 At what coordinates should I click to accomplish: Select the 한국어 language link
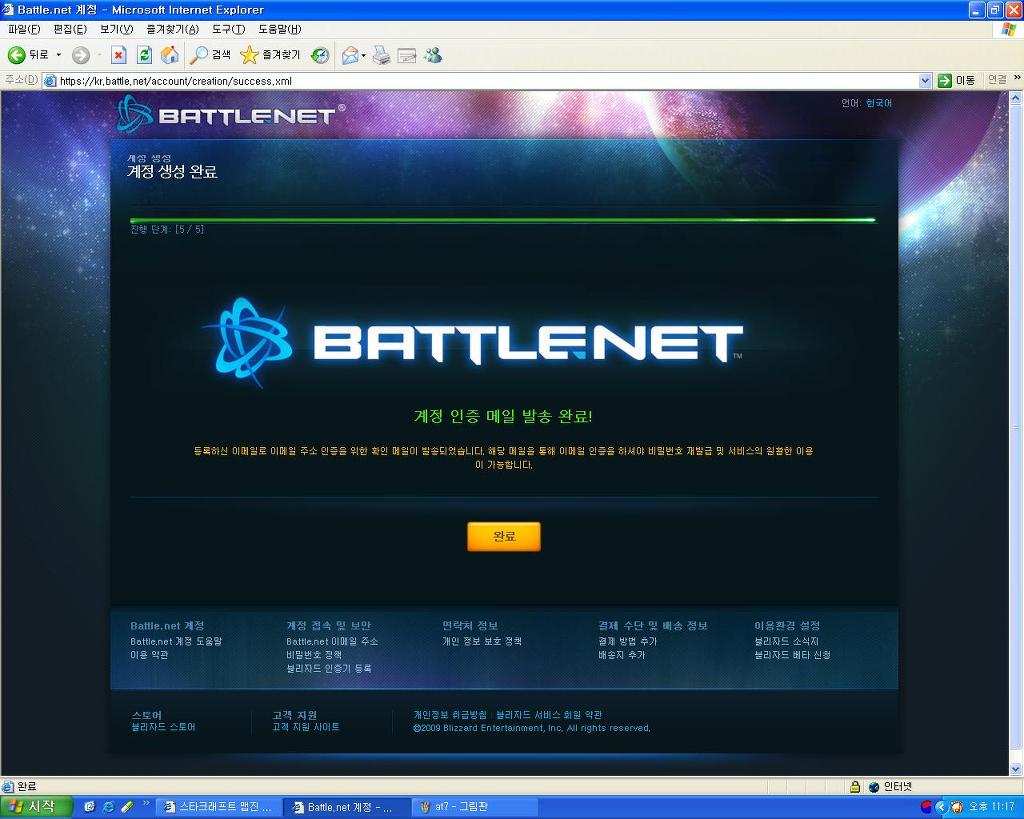[878, 103]
